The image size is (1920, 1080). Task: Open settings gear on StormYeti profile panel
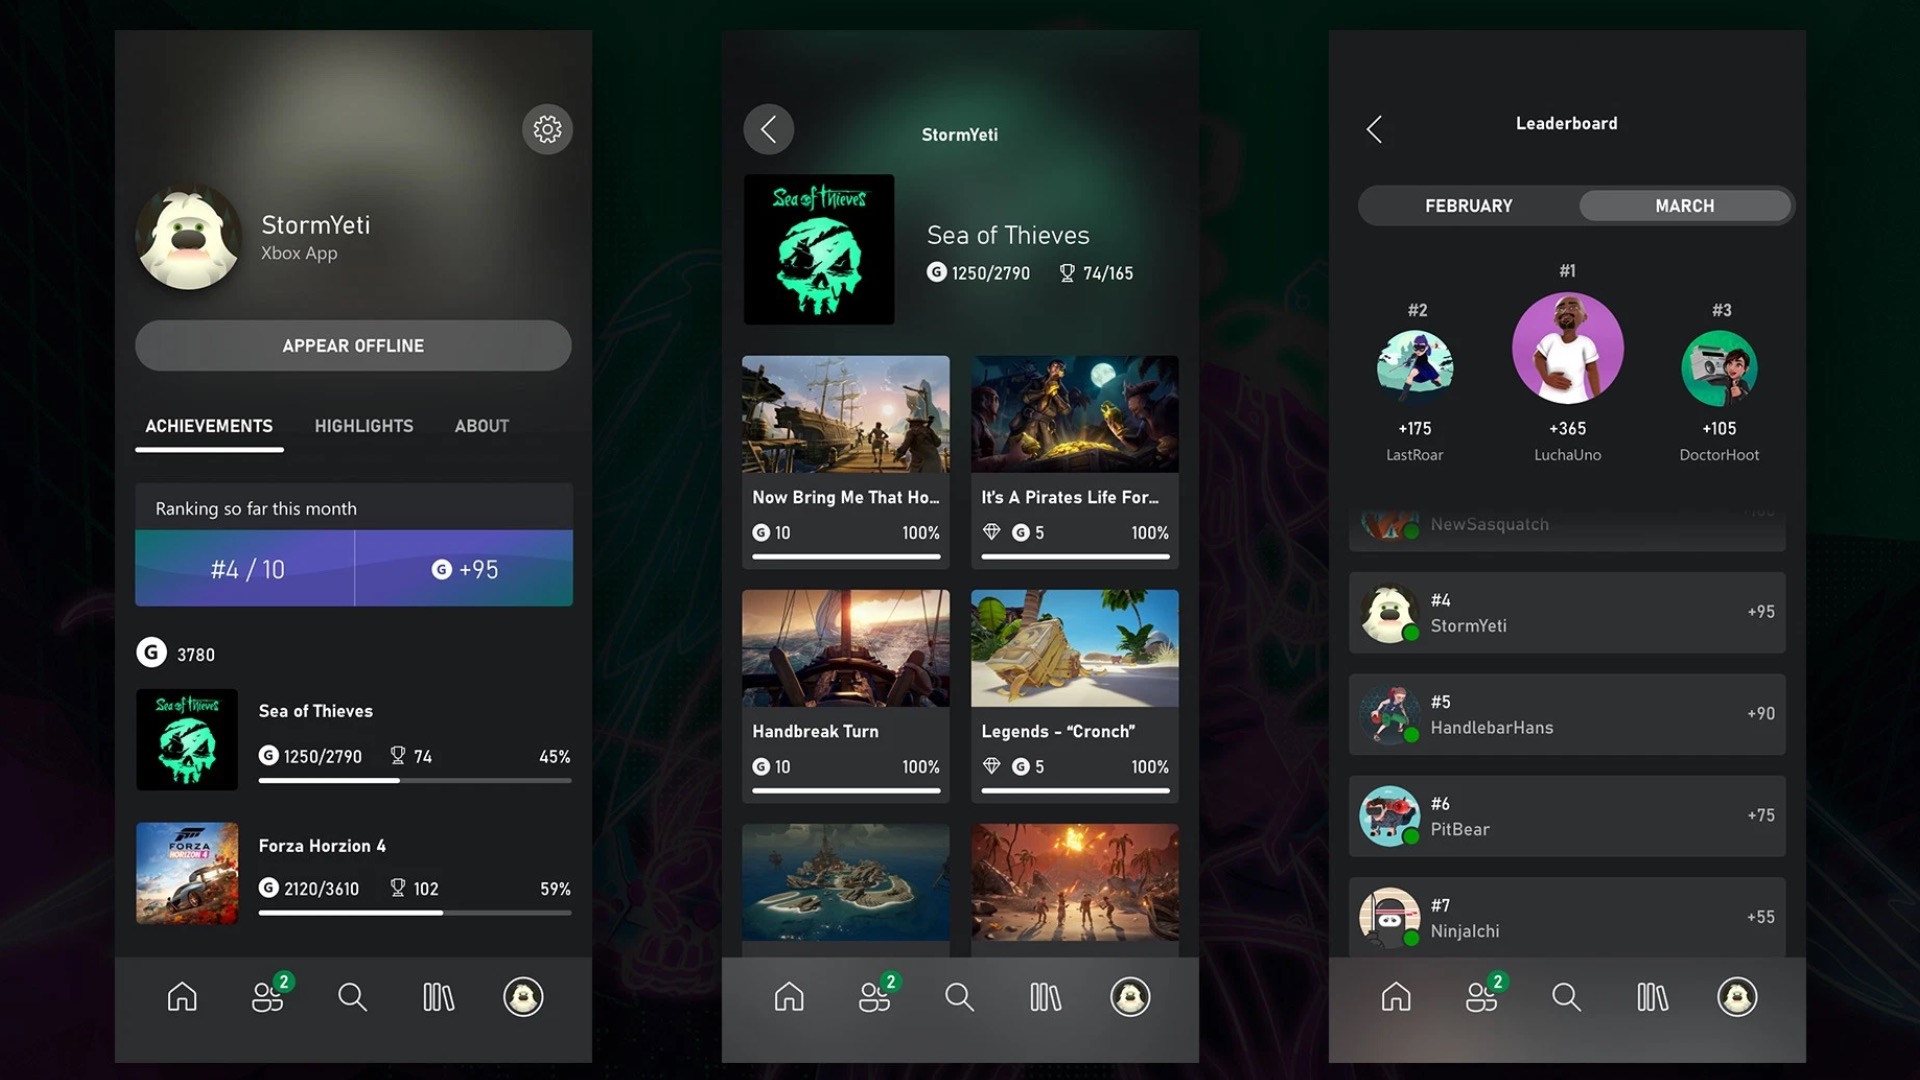pyautogui.click(x=547, y=129)
